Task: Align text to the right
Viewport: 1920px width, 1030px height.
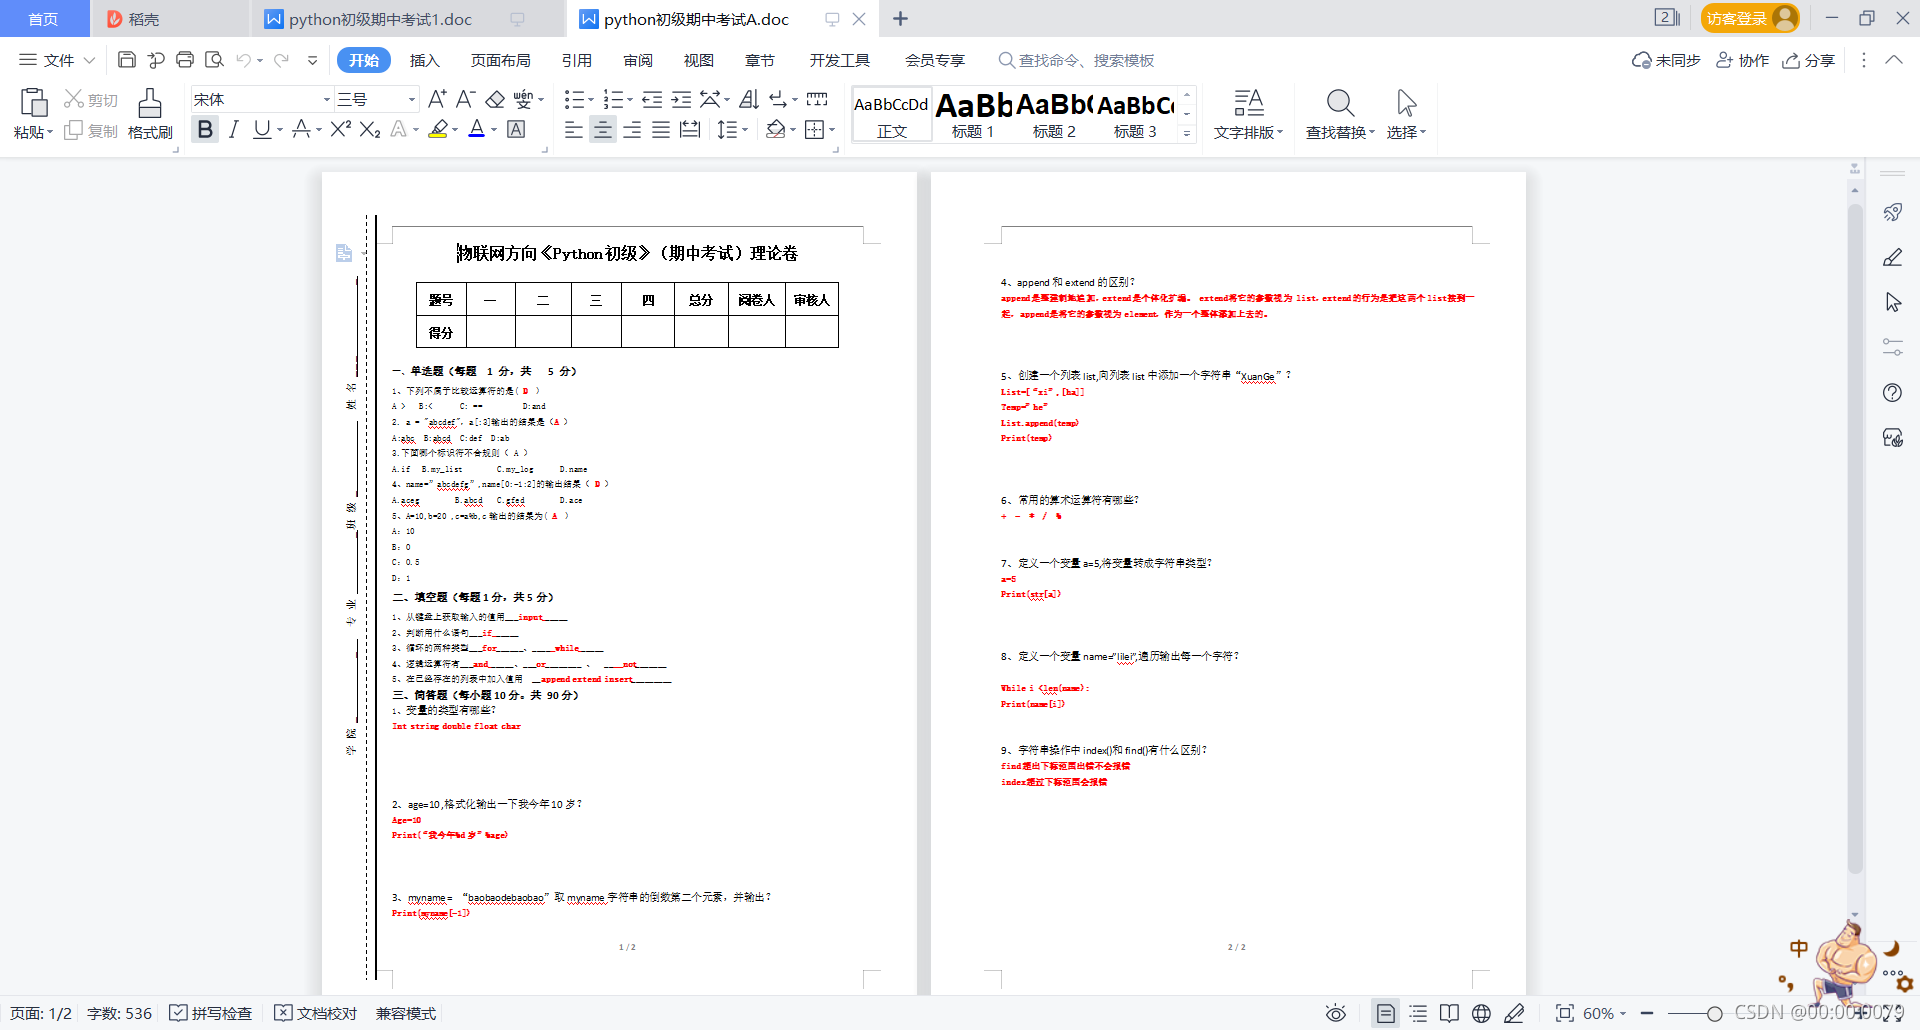Action: 632,129
